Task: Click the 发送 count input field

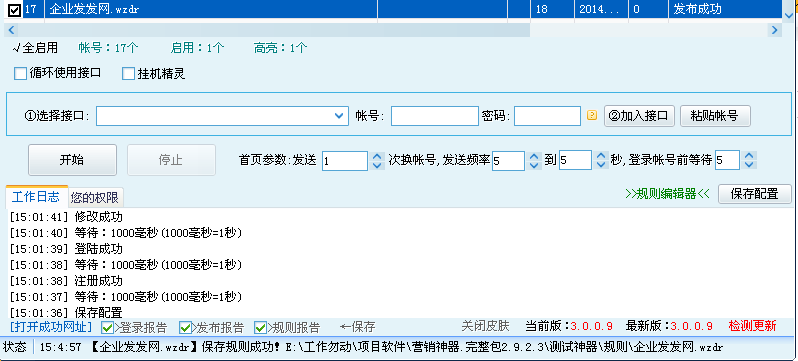Action: click(x=345, y=161)
